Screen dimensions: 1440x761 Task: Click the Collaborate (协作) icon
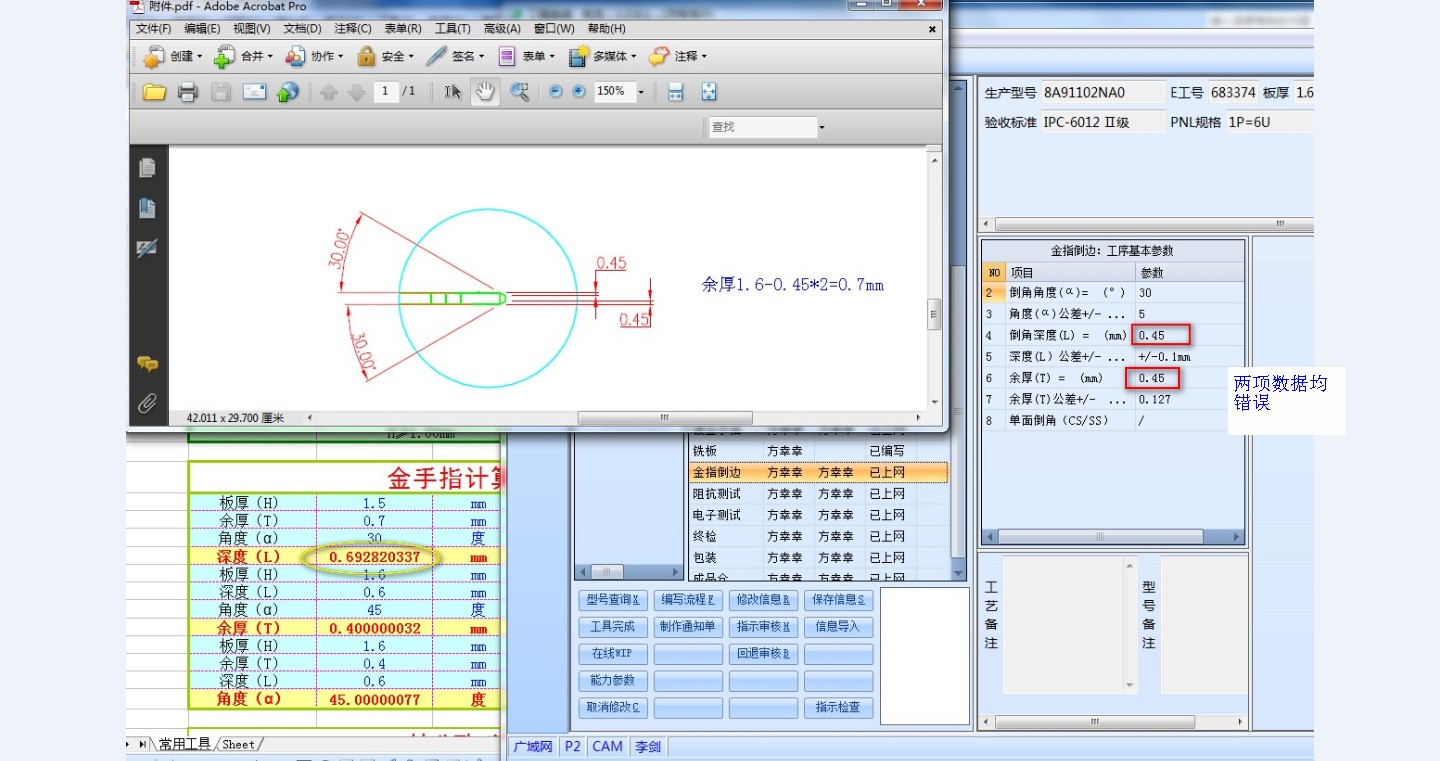pyautogui.click(x=295, y=56)
